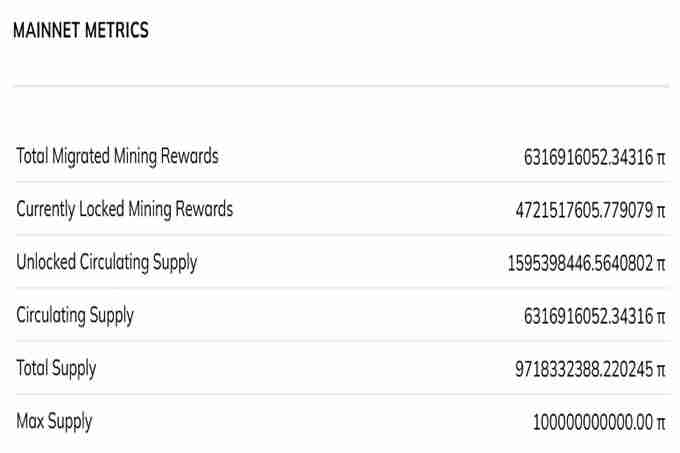Select the π symbol beside Unlocked Circulating Supply
The height and width of the screenshot is (453, 680).
660,264
